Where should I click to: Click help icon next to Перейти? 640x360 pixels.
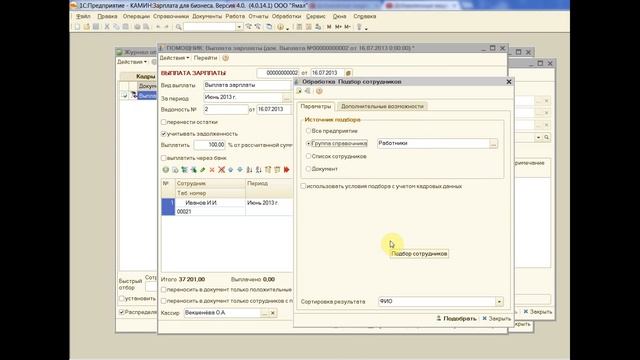(226, 58)
